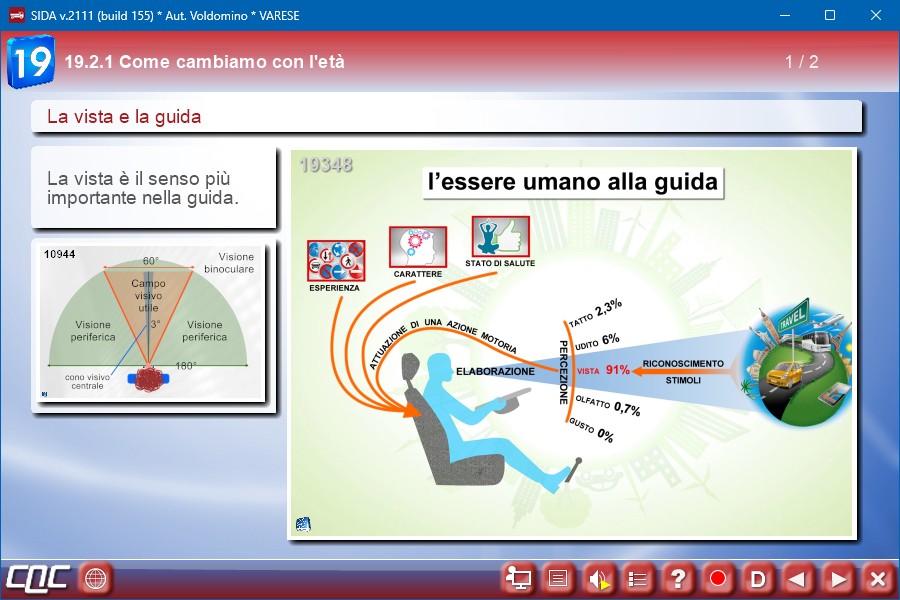Play the audio narration speaker icon
Screen dimensions: 900x600
tap(598, 578)
